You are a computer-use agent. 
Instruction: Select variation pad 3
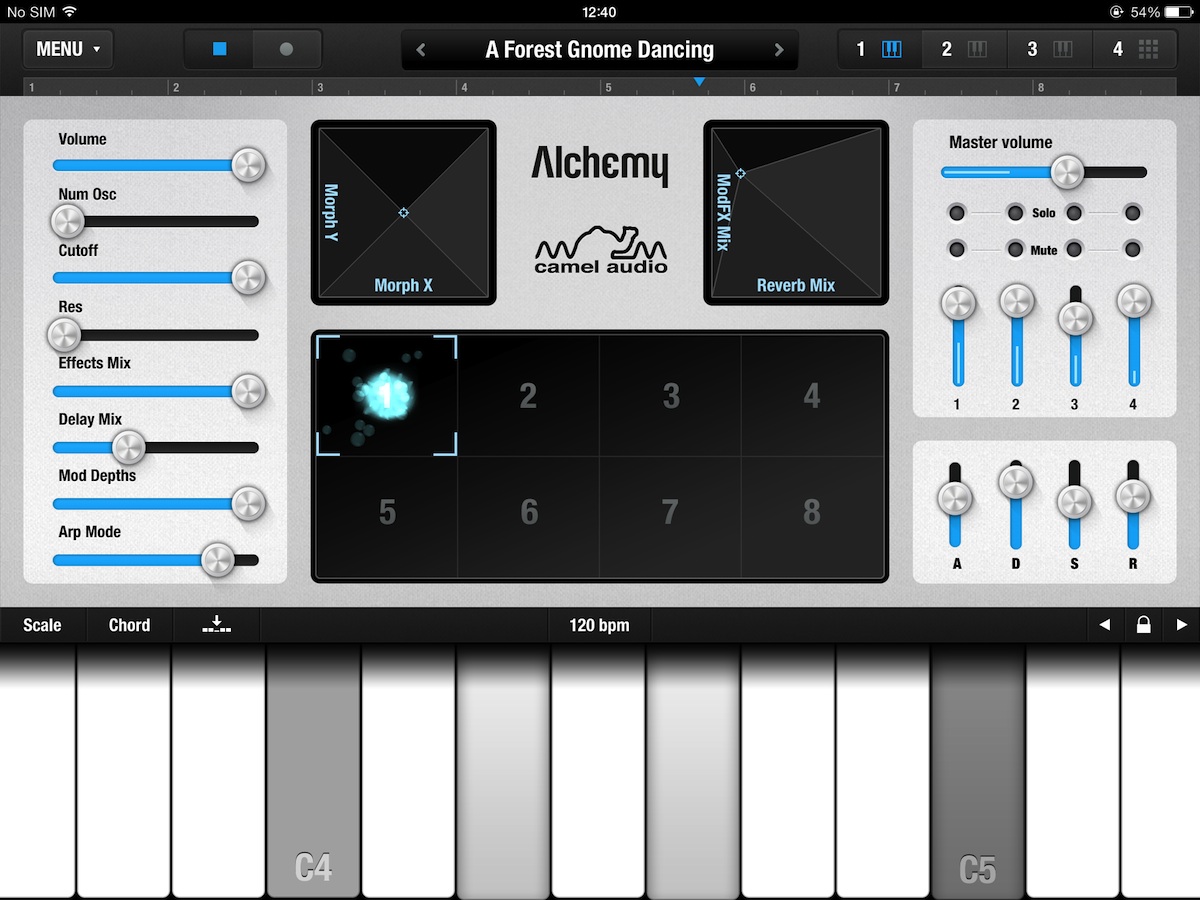(x=671, y=396)
